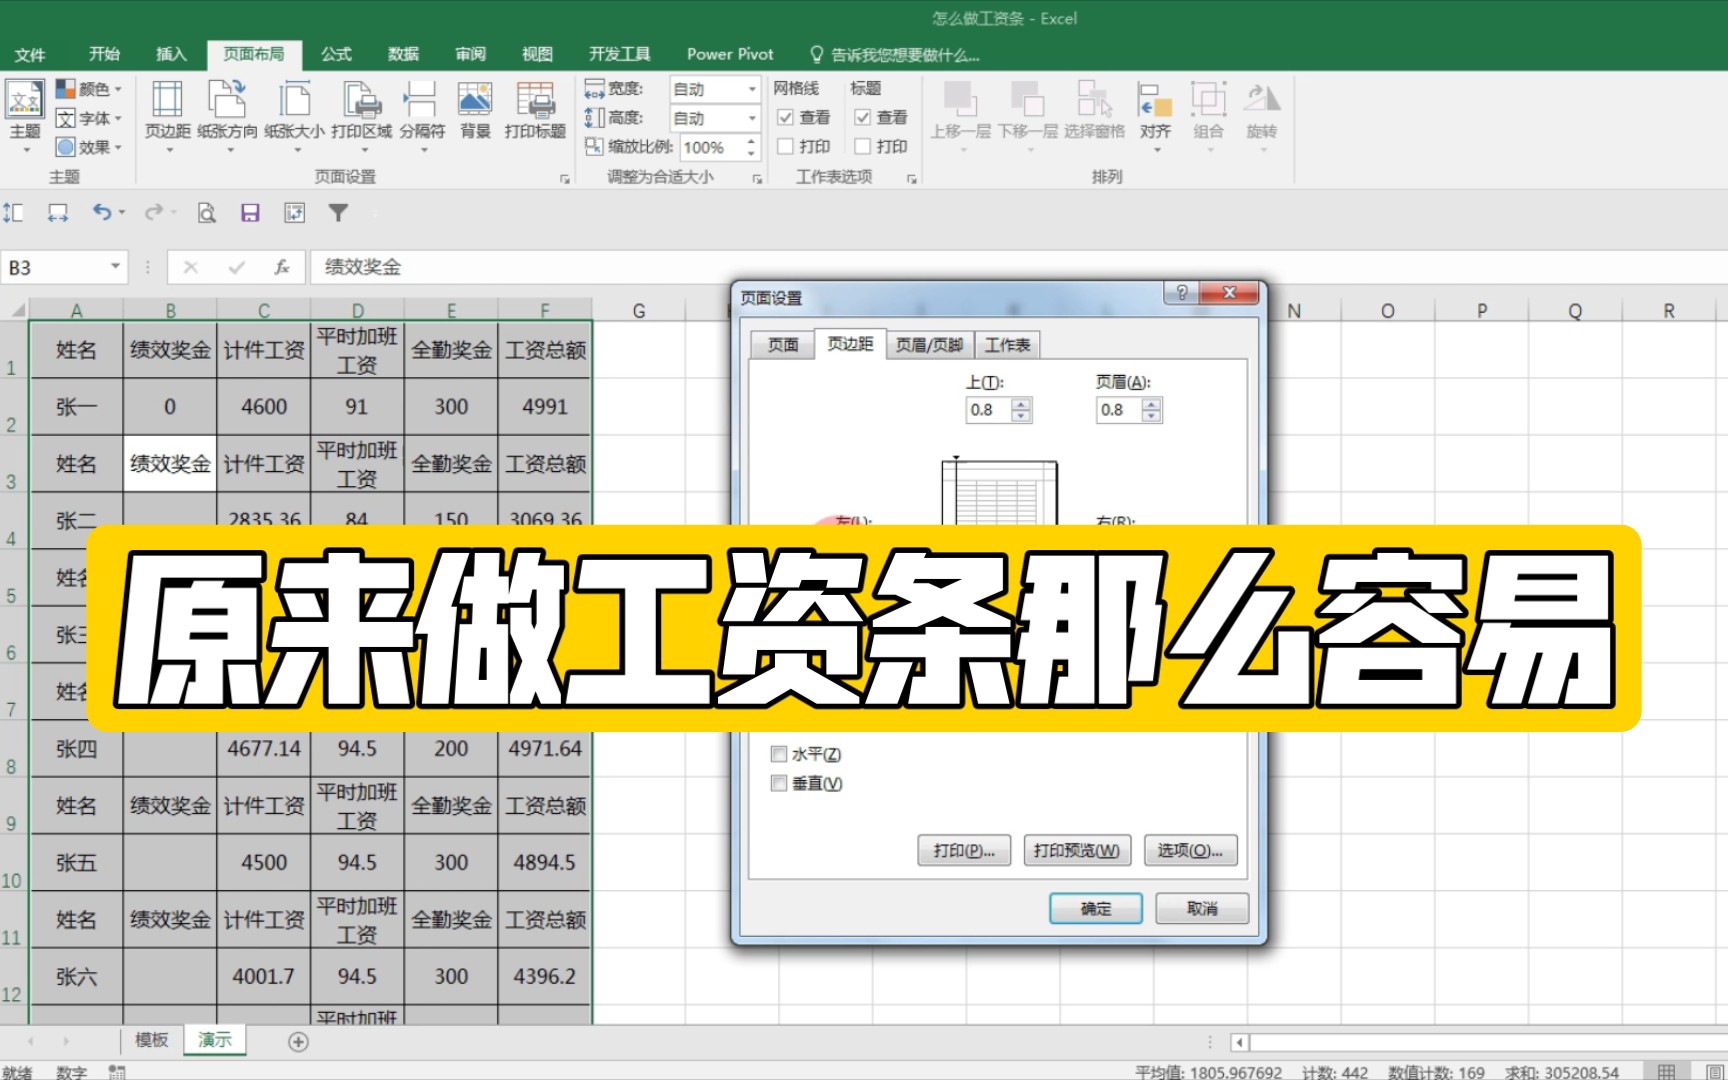This screenshot has height=1080, width=1728.
Task: Click horizontal scrollbar left arrow
Action: point(1239,1042)
